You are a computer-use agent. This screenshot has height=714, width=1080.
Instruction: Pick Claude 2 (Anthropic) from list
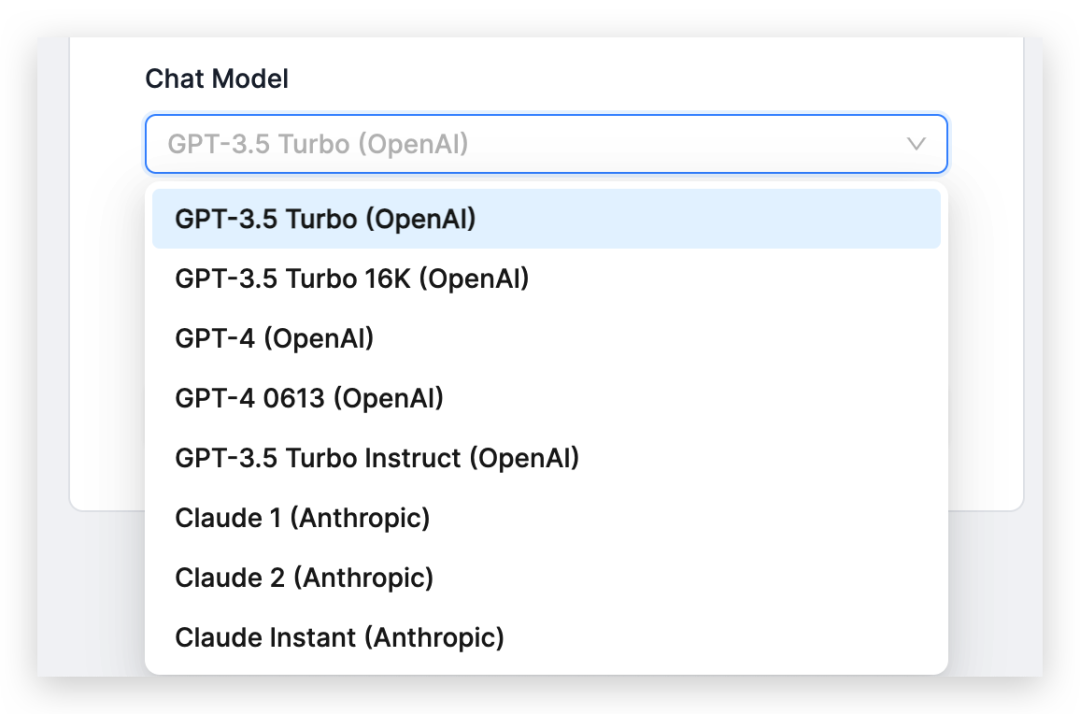click(x=546, y=578)
